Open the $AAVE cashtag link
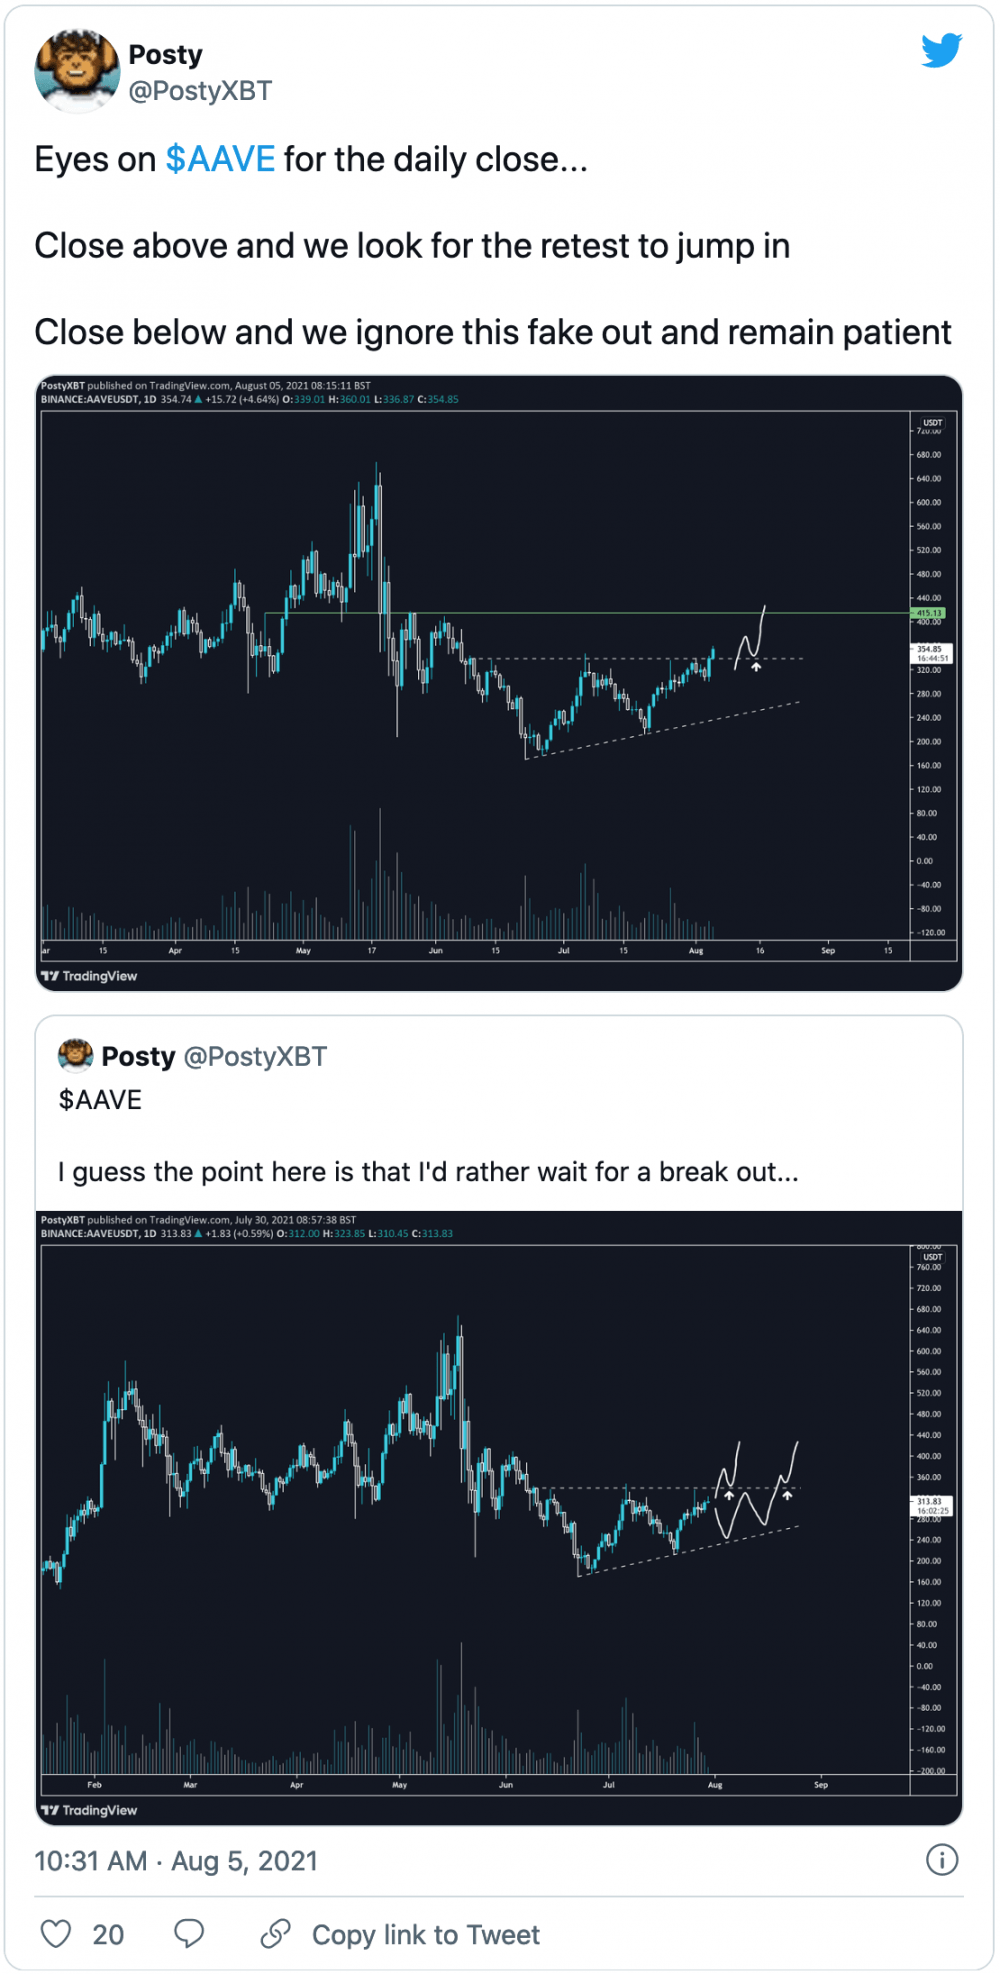 click(x=220, y=159)
